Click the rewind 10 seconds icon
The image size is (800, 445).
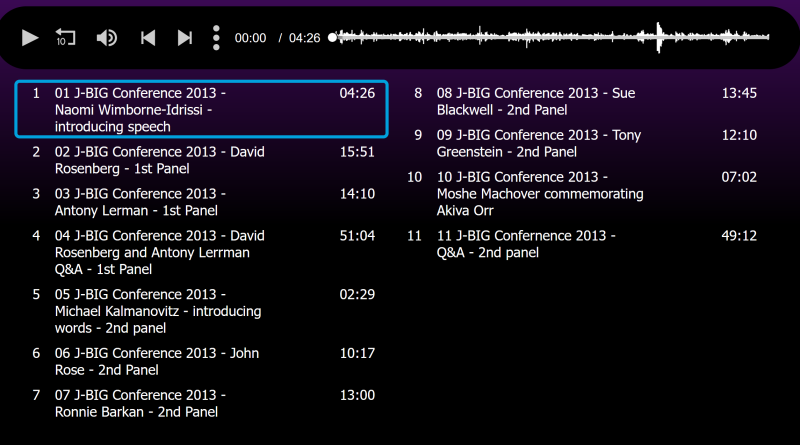click(66, 38)
